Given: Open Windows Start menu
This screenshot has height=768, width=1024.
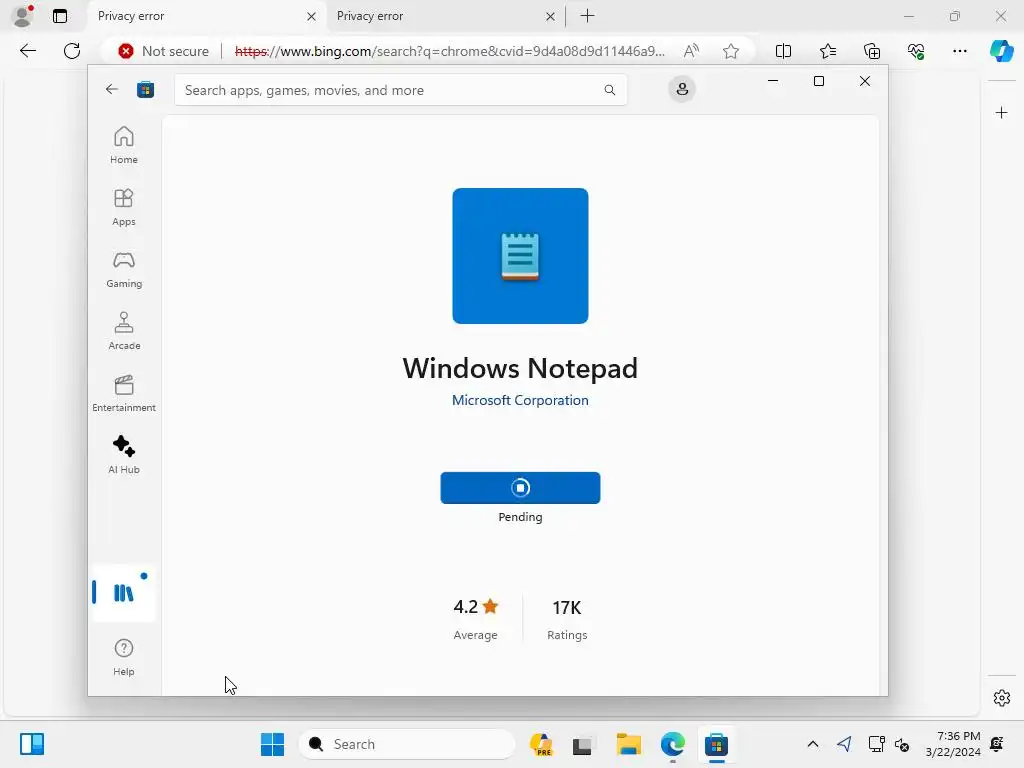Looking at the screenshot, I should coord(272,744).
